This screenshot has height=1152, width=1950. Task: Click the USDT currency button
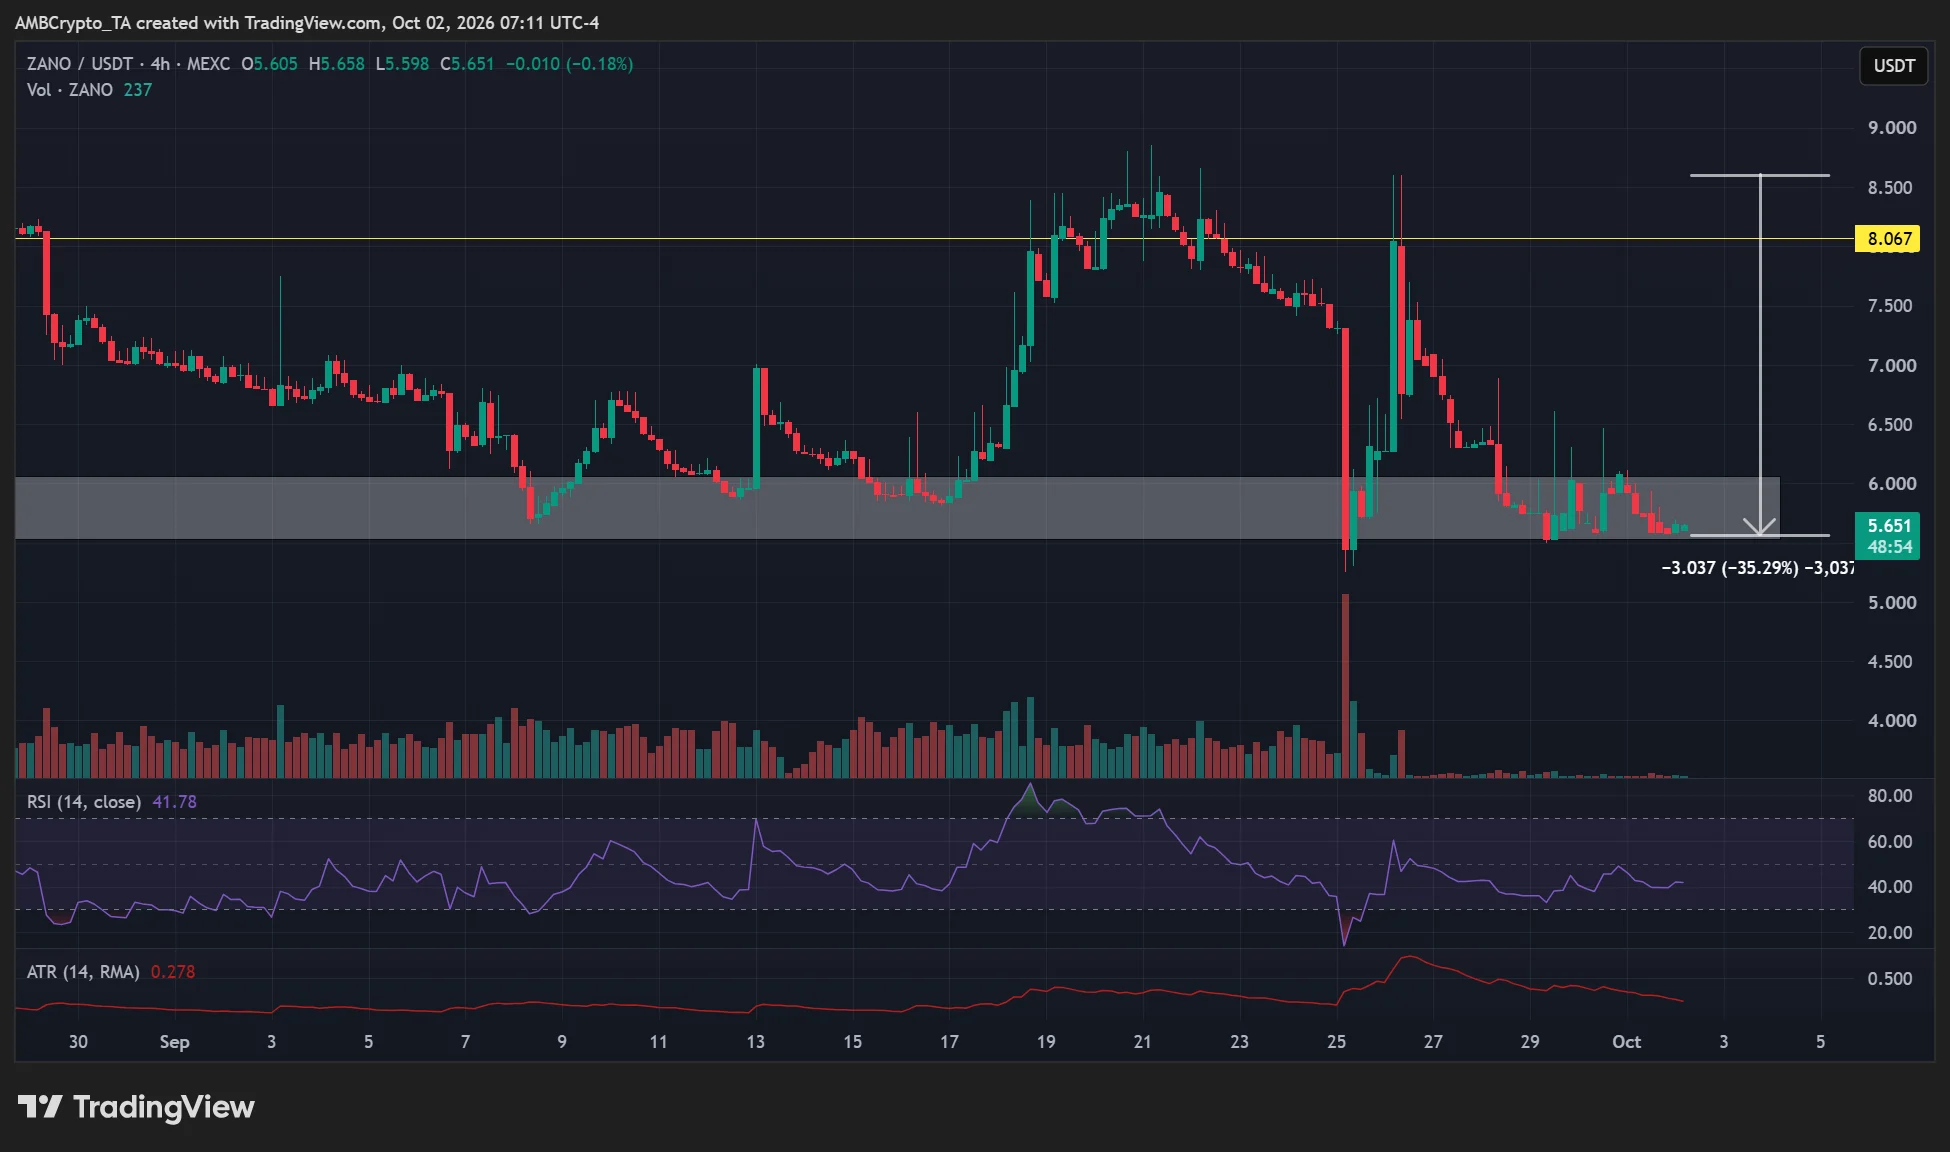pos(1893,66)
